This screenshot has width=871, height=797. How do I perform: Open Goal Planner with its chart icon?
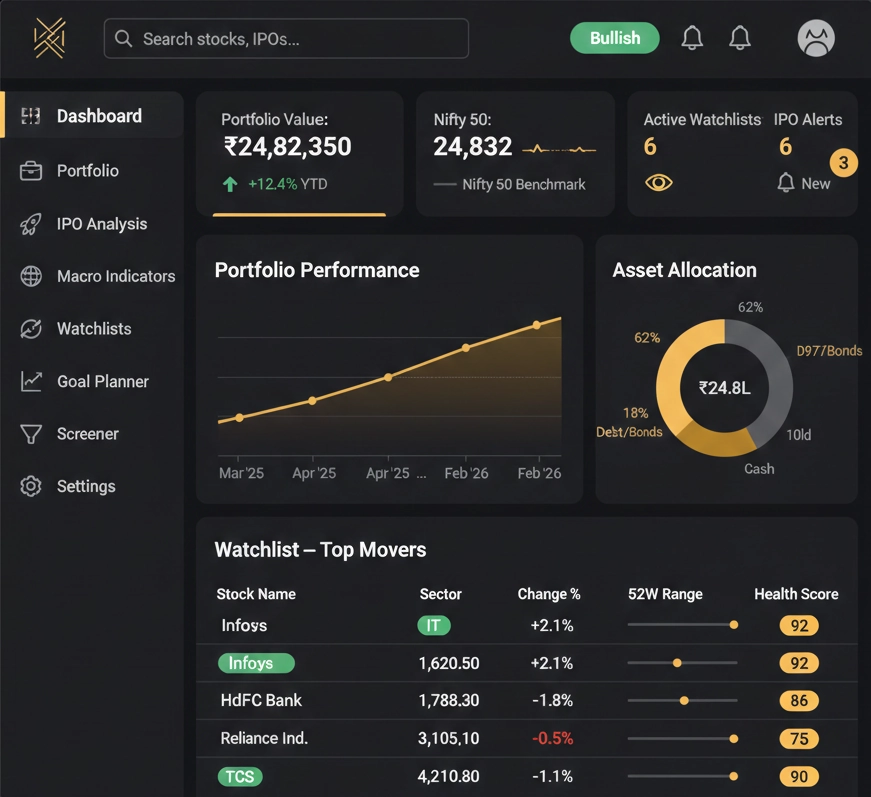click(31, 381)
